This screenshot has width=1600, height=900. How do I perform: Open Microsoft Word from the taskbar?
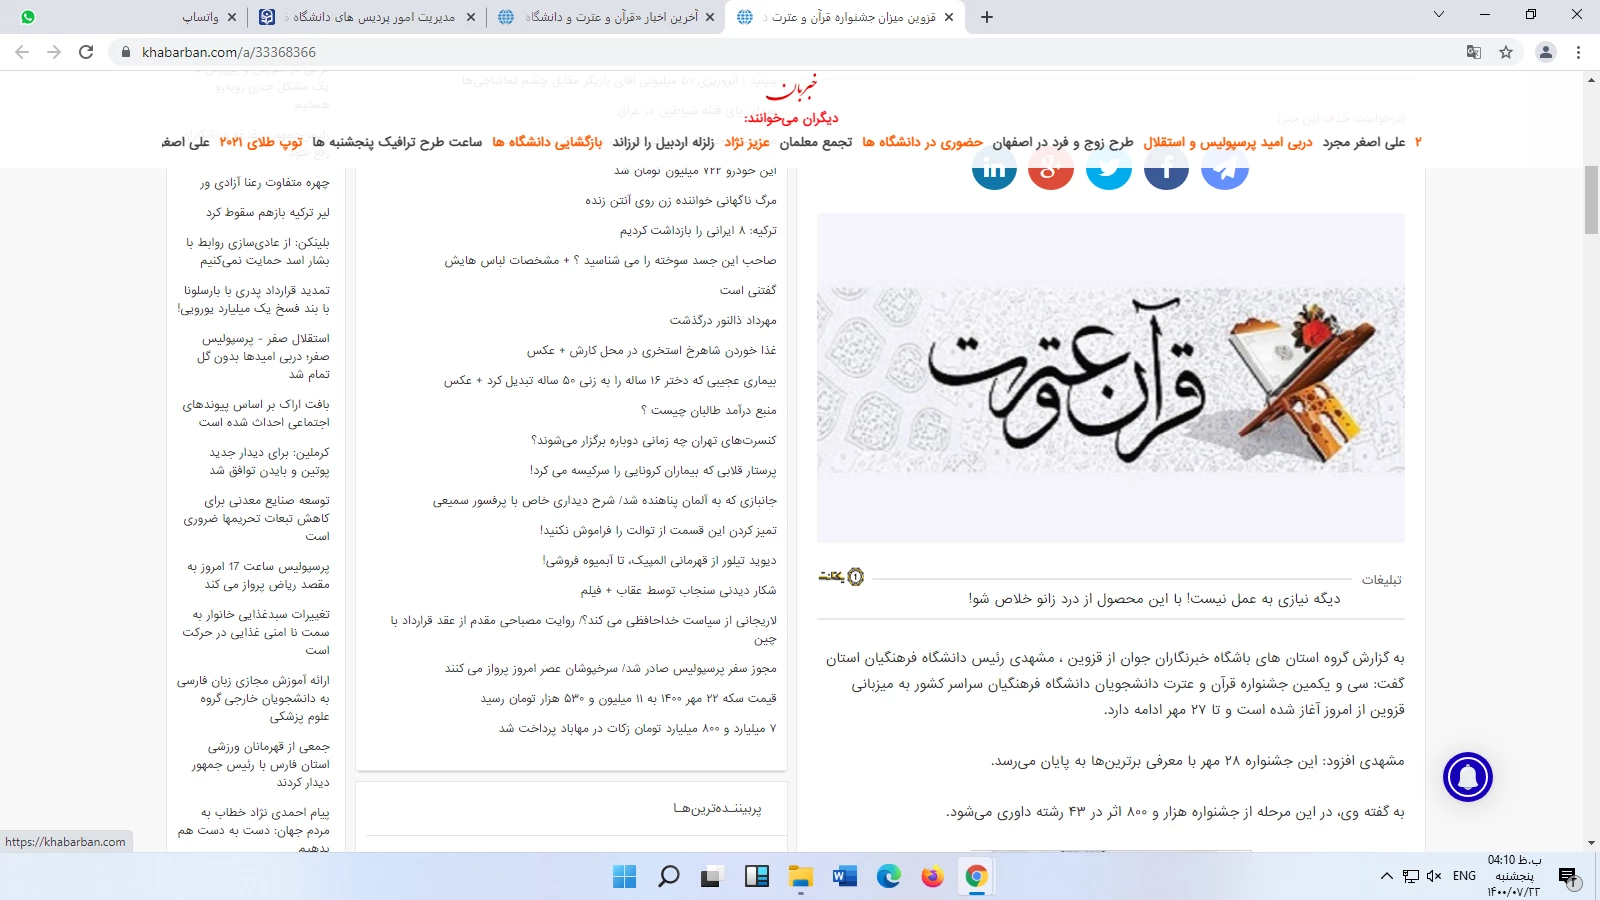click(844, 877)
